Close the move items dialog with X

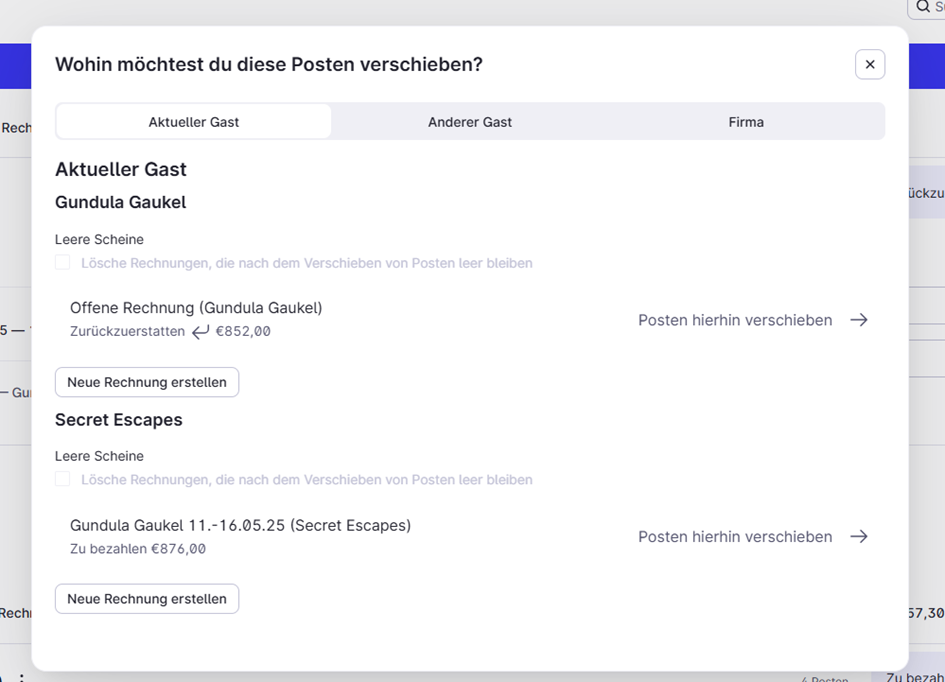tap(870, 64)
